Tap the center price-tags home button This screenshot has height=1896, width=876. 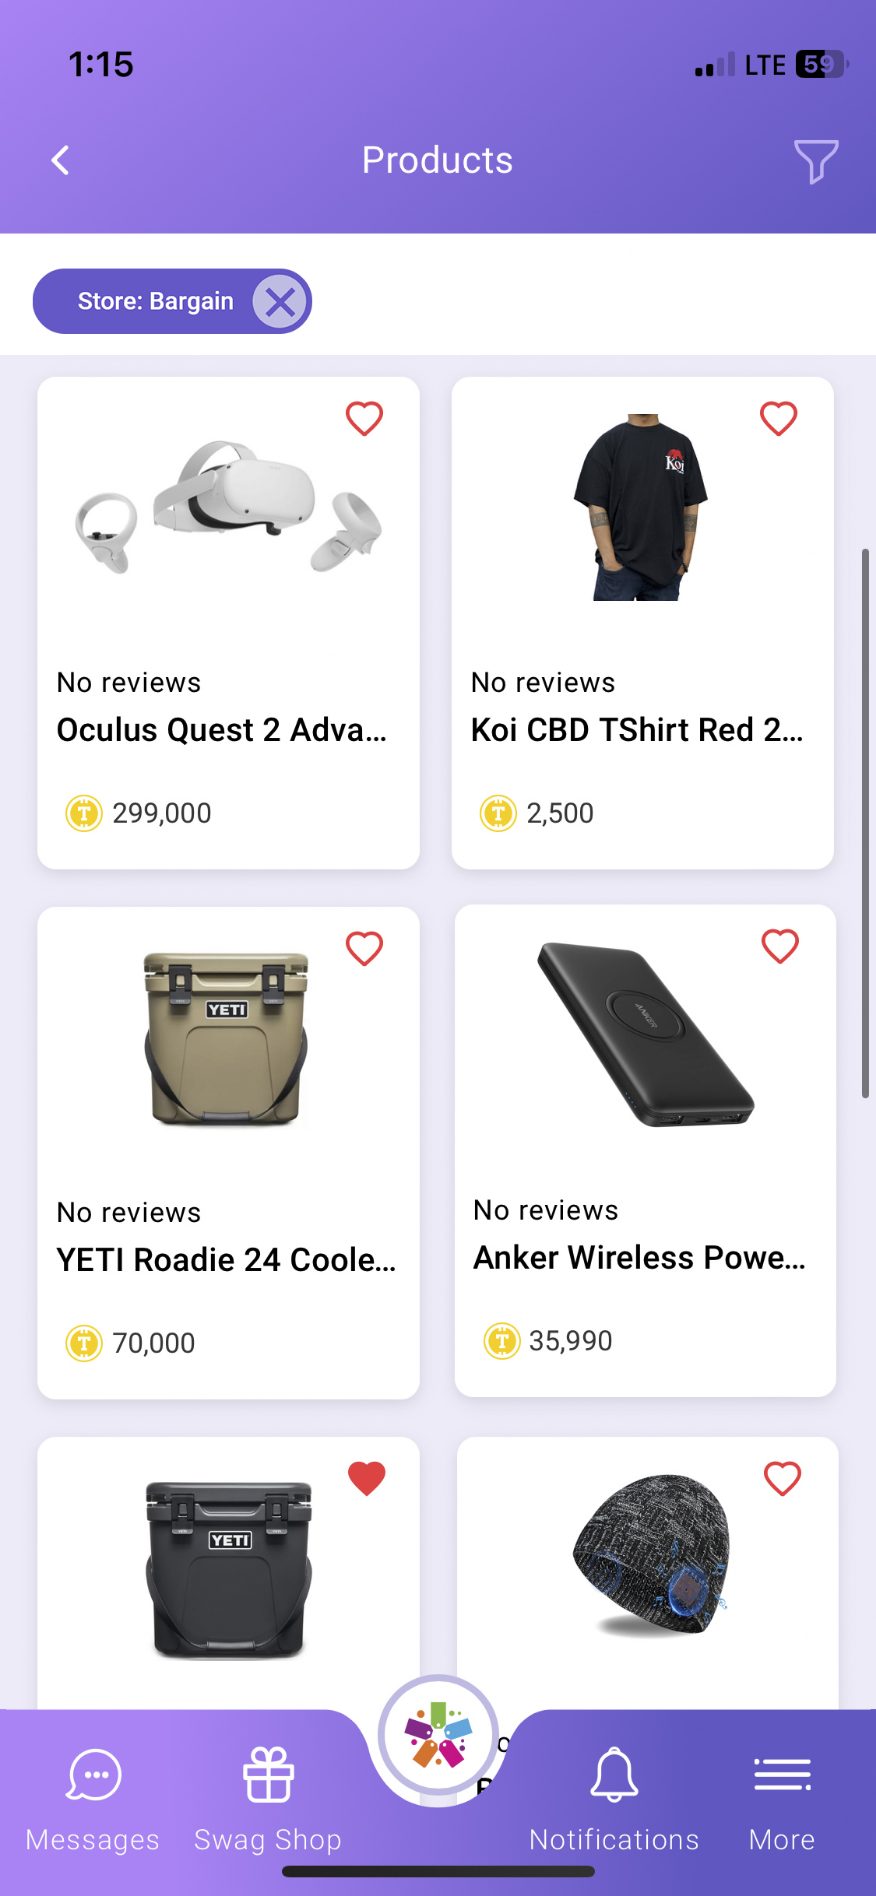pyautogui.click(x=438, y=1738)
